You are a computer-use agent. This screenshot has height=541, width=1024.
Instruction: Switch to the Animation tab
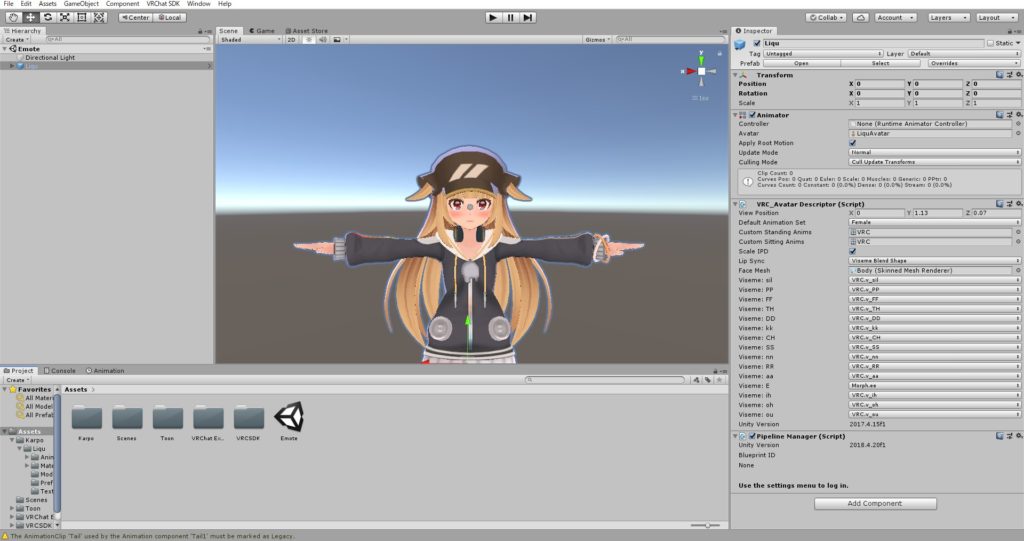104,370
